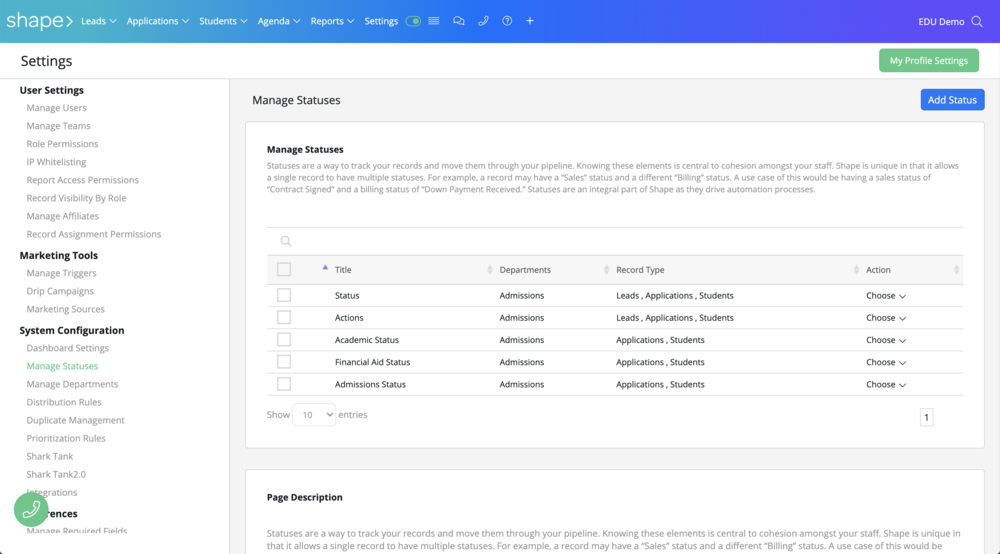Sort the Departments column
This screenshot has height=554, width=1000.
pyautogui.click(x=606, y=270)
